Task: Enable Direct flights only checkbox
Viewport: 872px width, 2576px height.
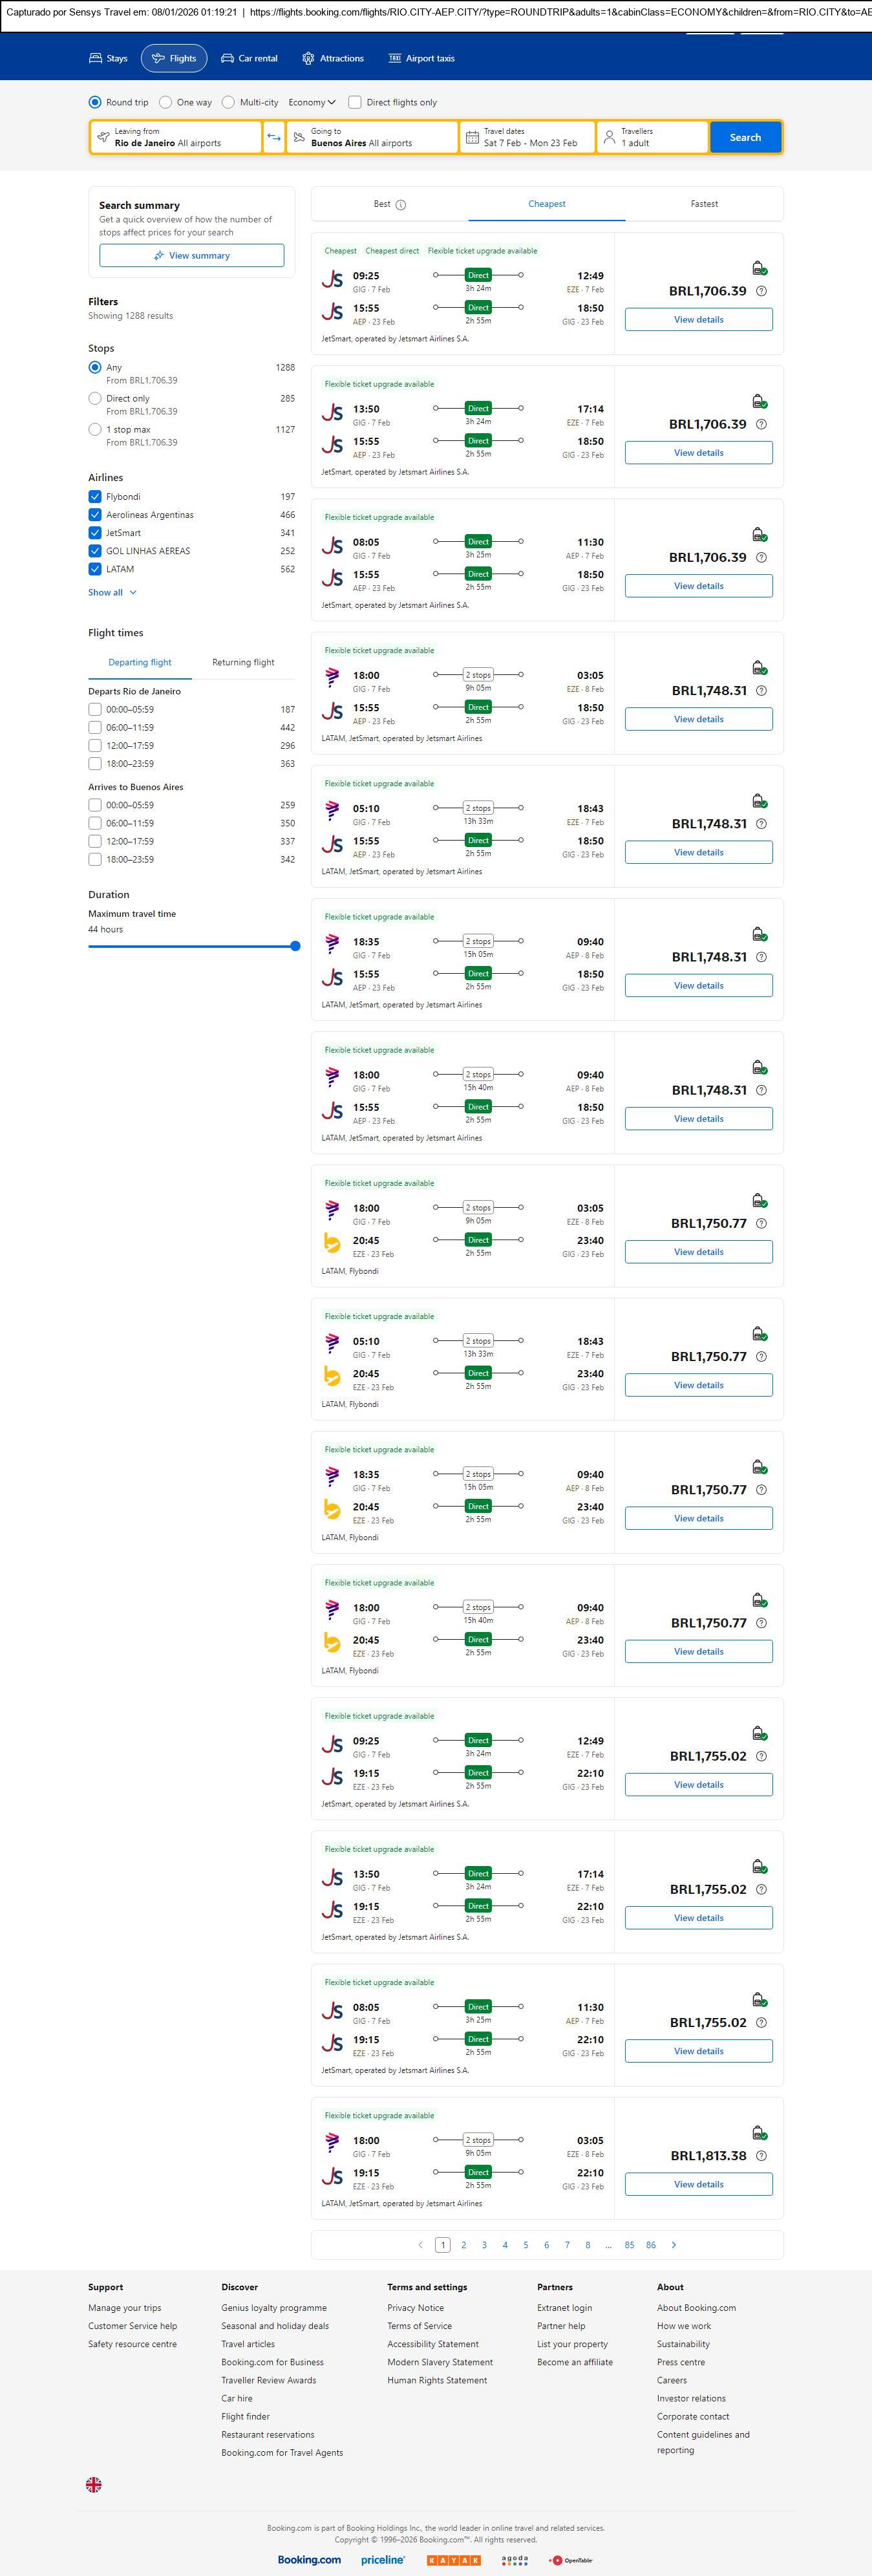Action: pyautogui.click(x=355, y=102)
